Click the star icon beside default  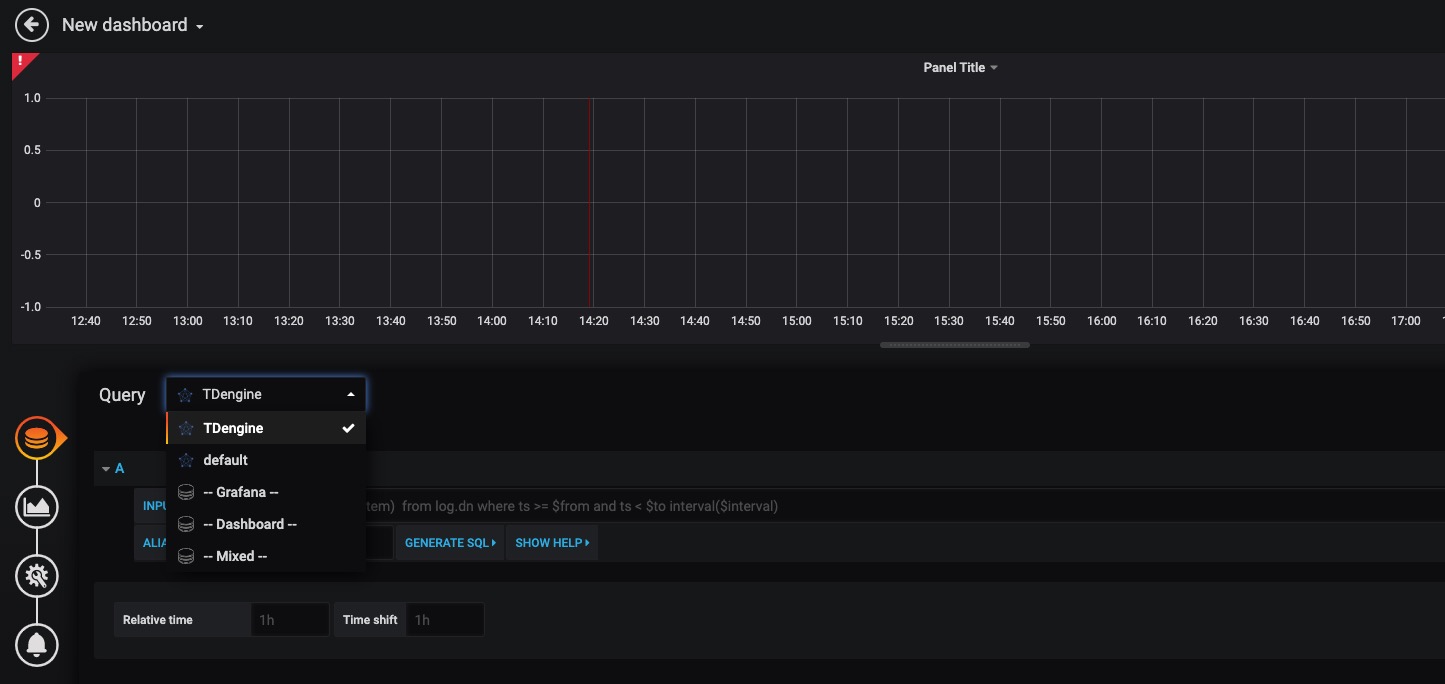click(185, 460)
